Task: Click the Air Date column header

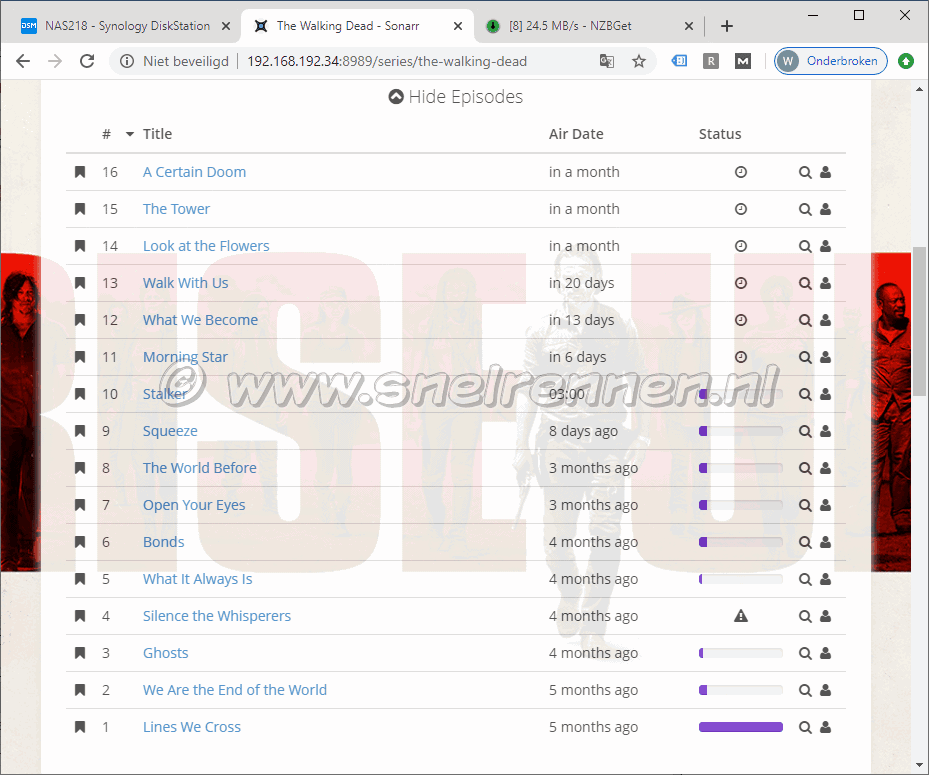Action: (576, 134)
